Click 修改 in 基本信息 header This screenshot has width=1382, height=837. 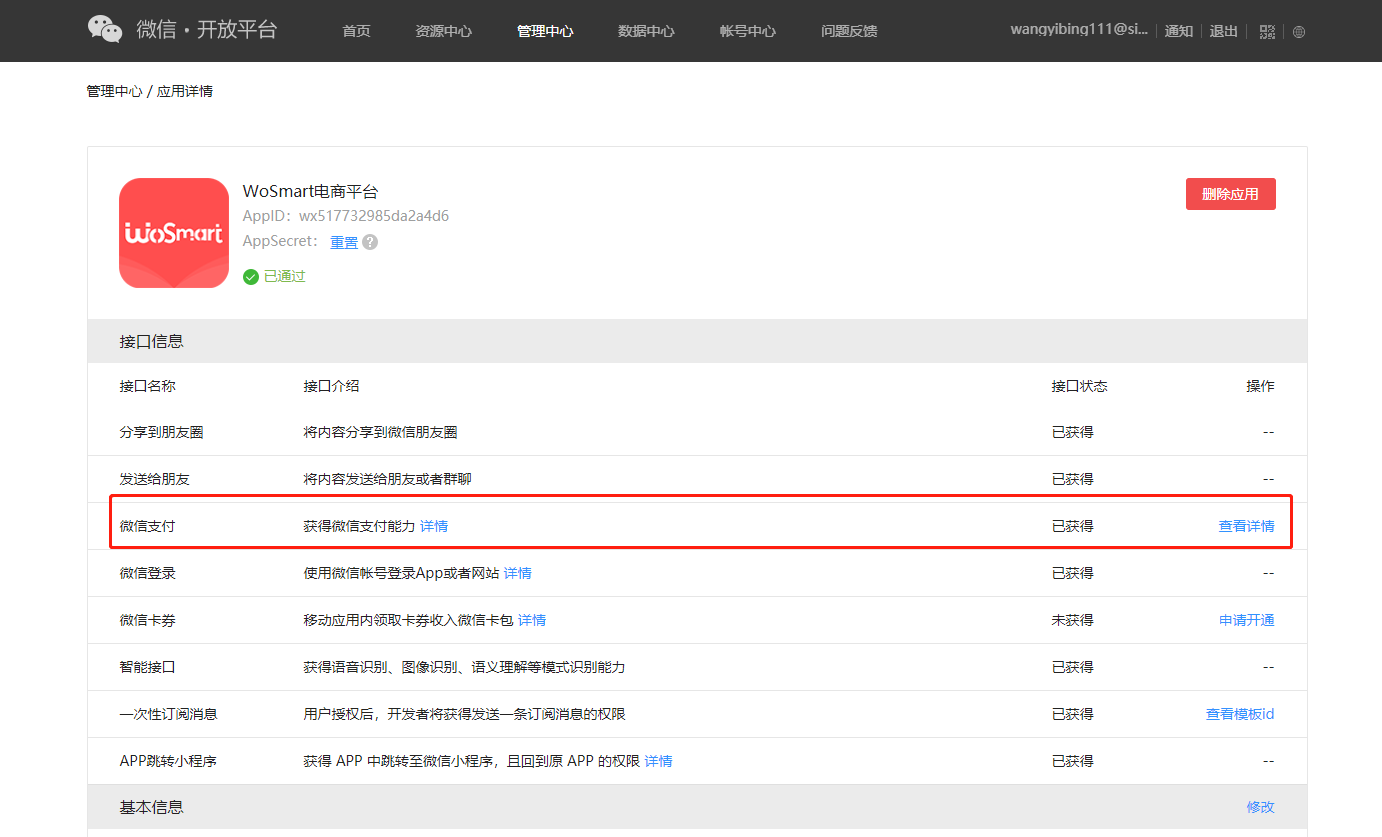tap(1260, 807)
